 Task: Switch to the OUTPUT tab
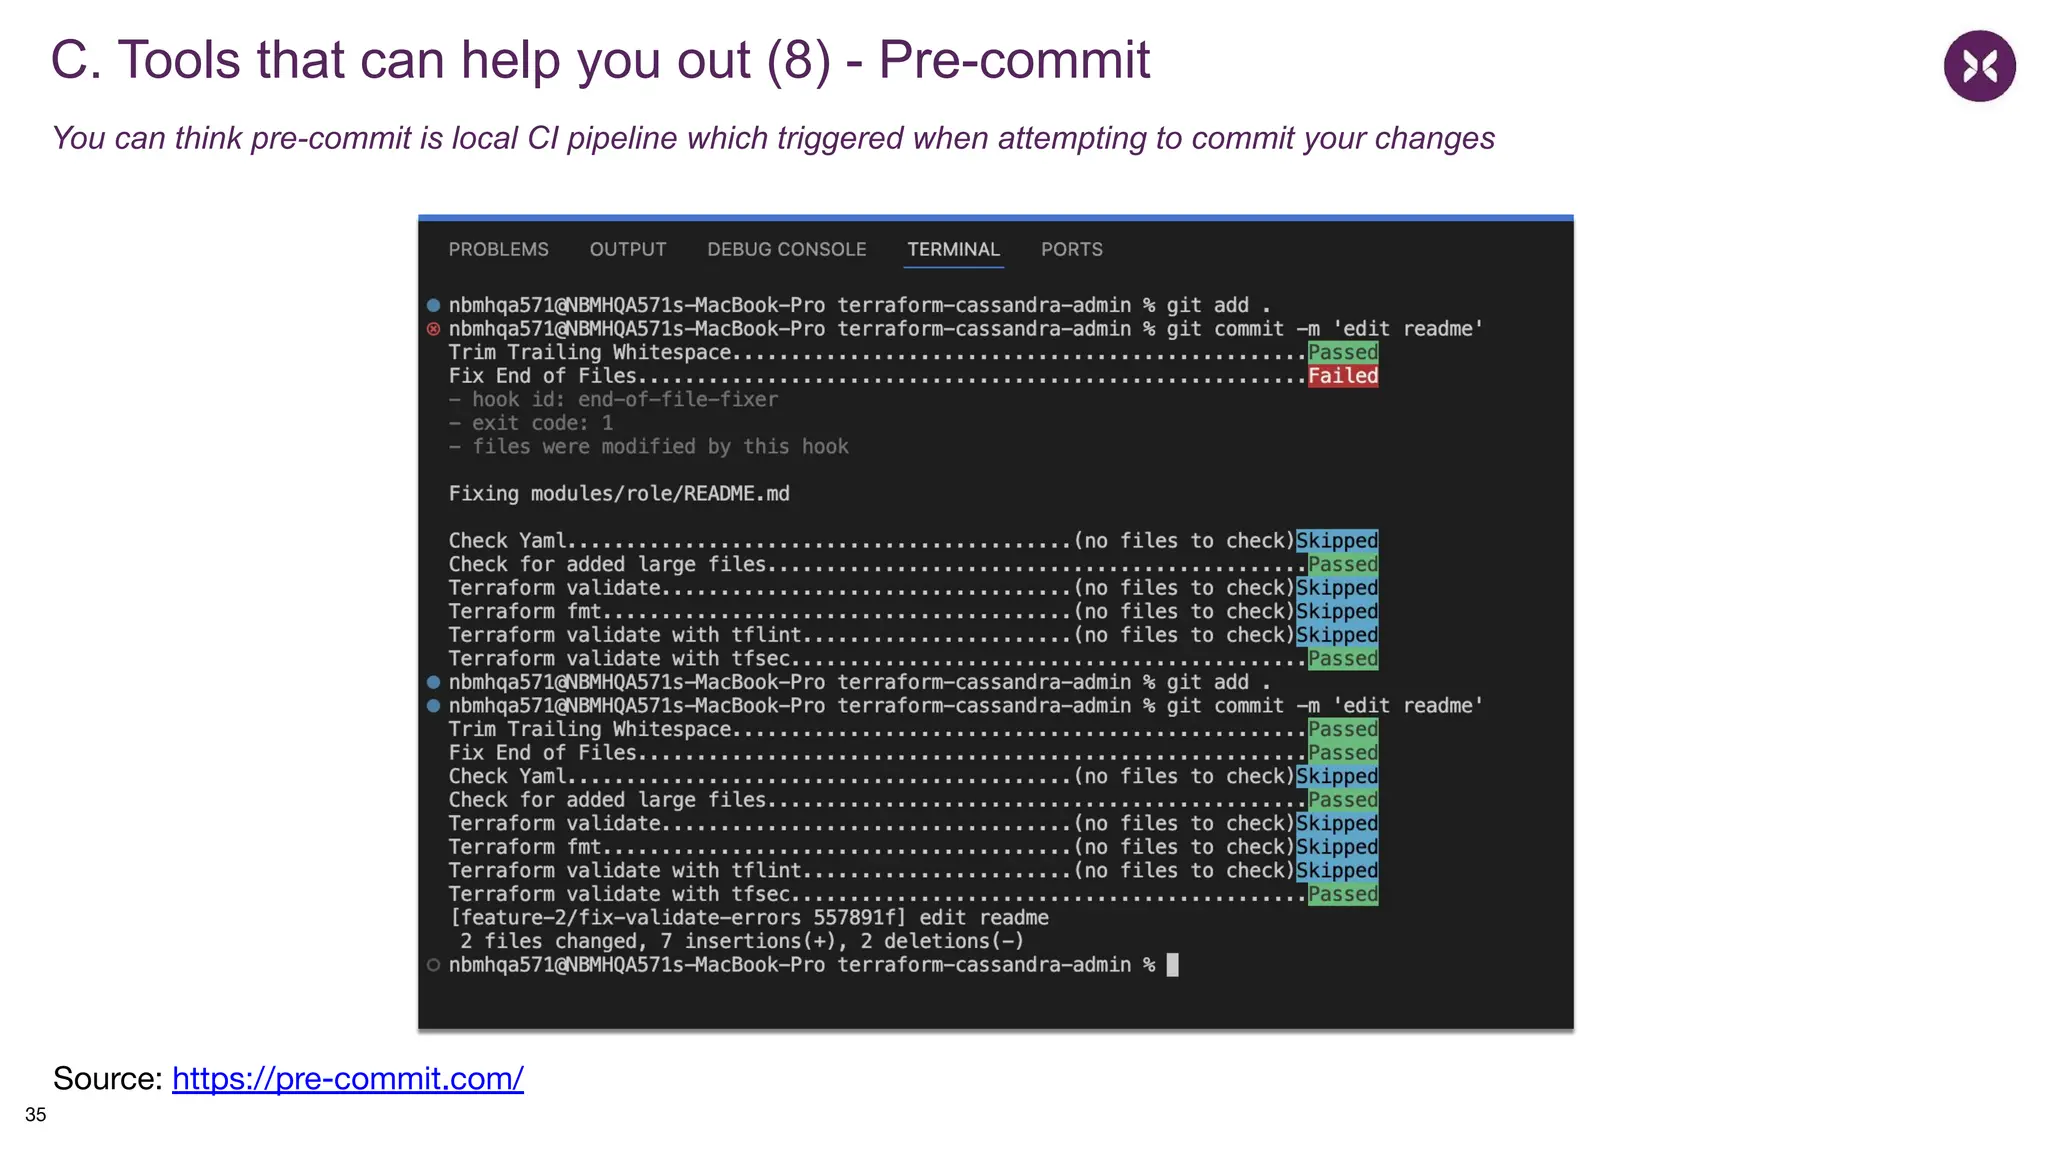click(628, 249)
